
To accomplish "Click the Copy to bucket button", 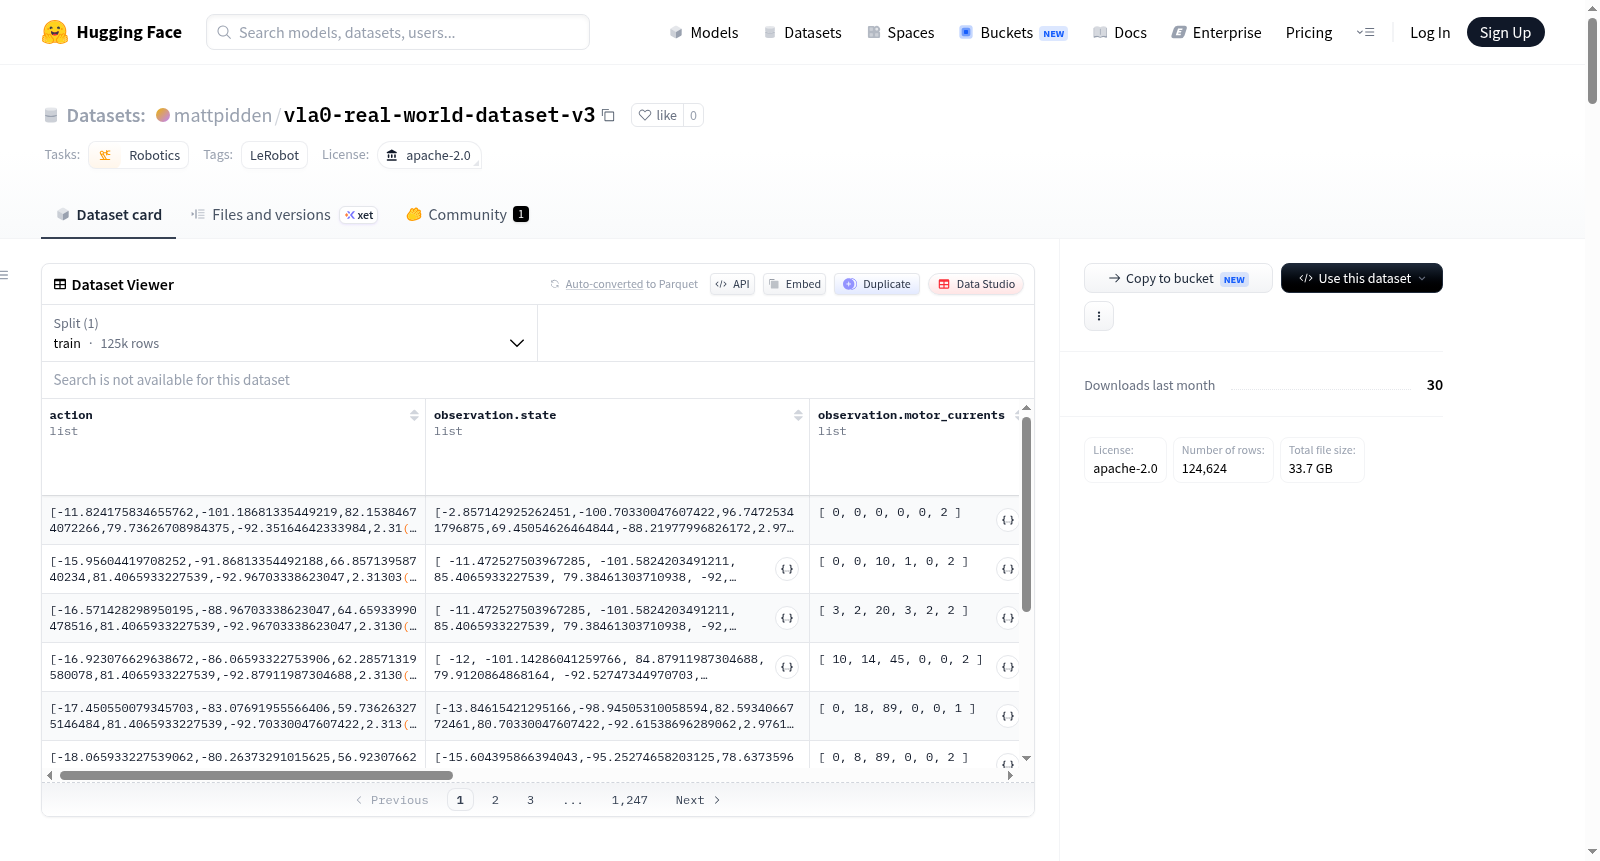I will click(x=1178, y=278).
